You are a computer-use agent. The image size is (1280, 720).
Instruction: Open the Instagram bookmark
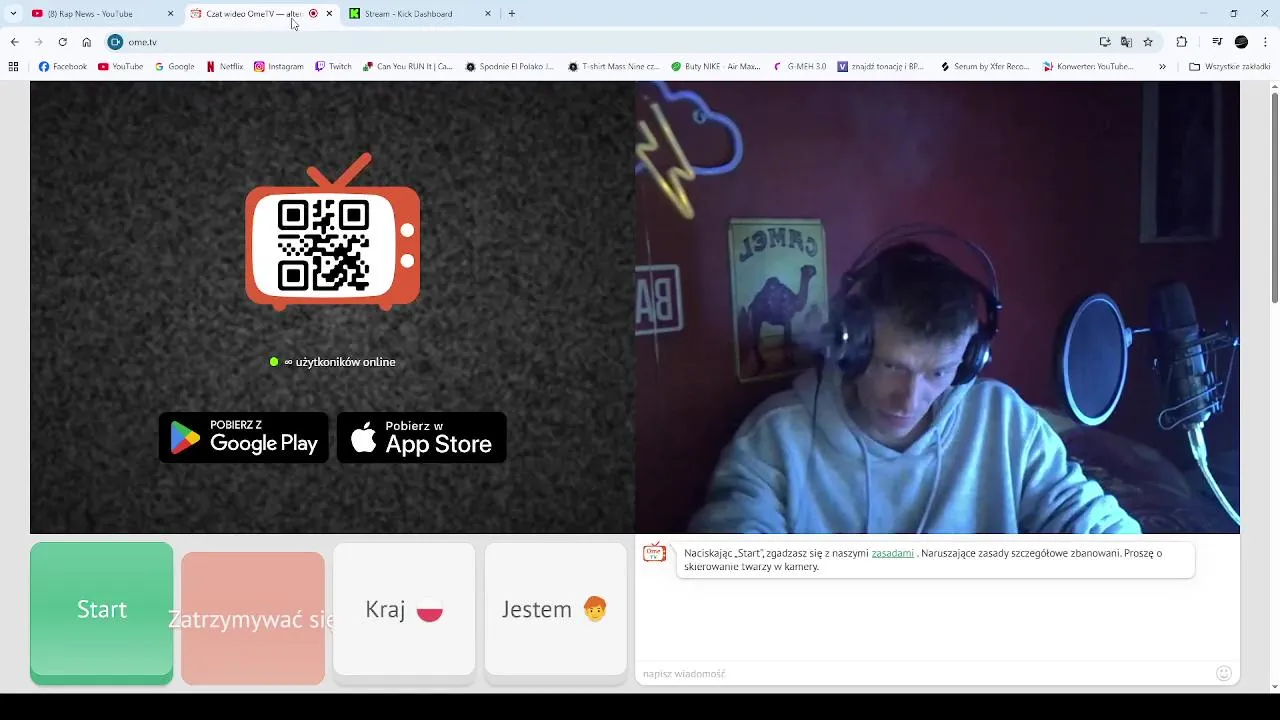(279, 67)
